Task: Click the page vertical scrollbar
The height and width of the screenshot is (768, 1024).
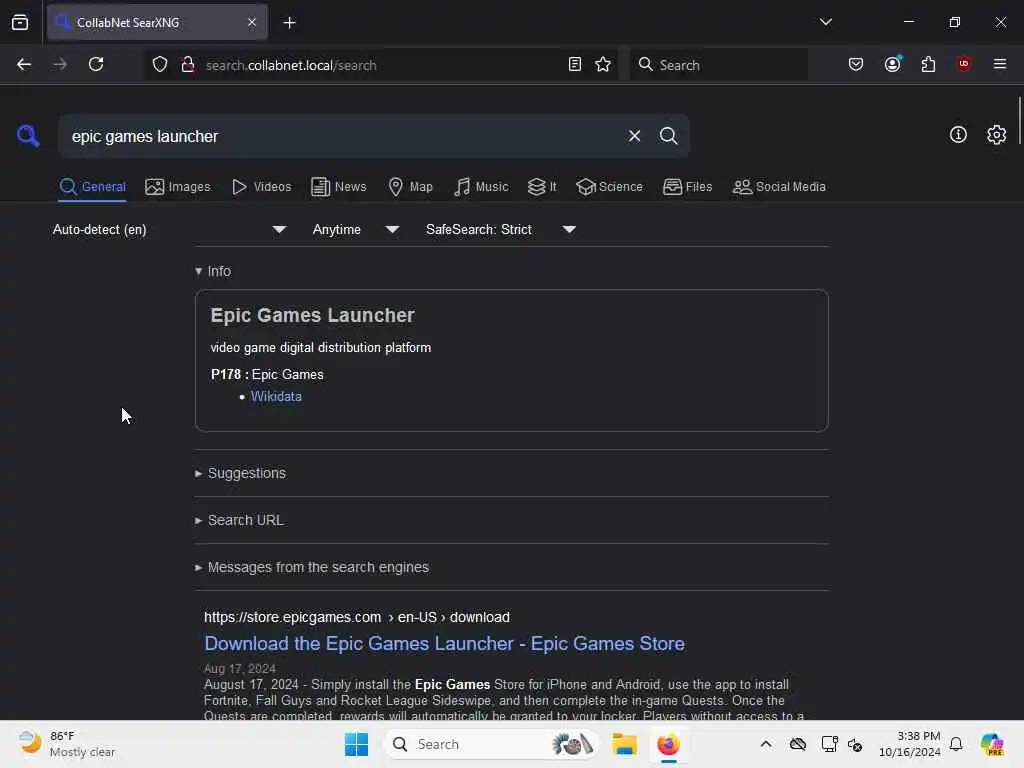Action: (x=1019, y=121)
